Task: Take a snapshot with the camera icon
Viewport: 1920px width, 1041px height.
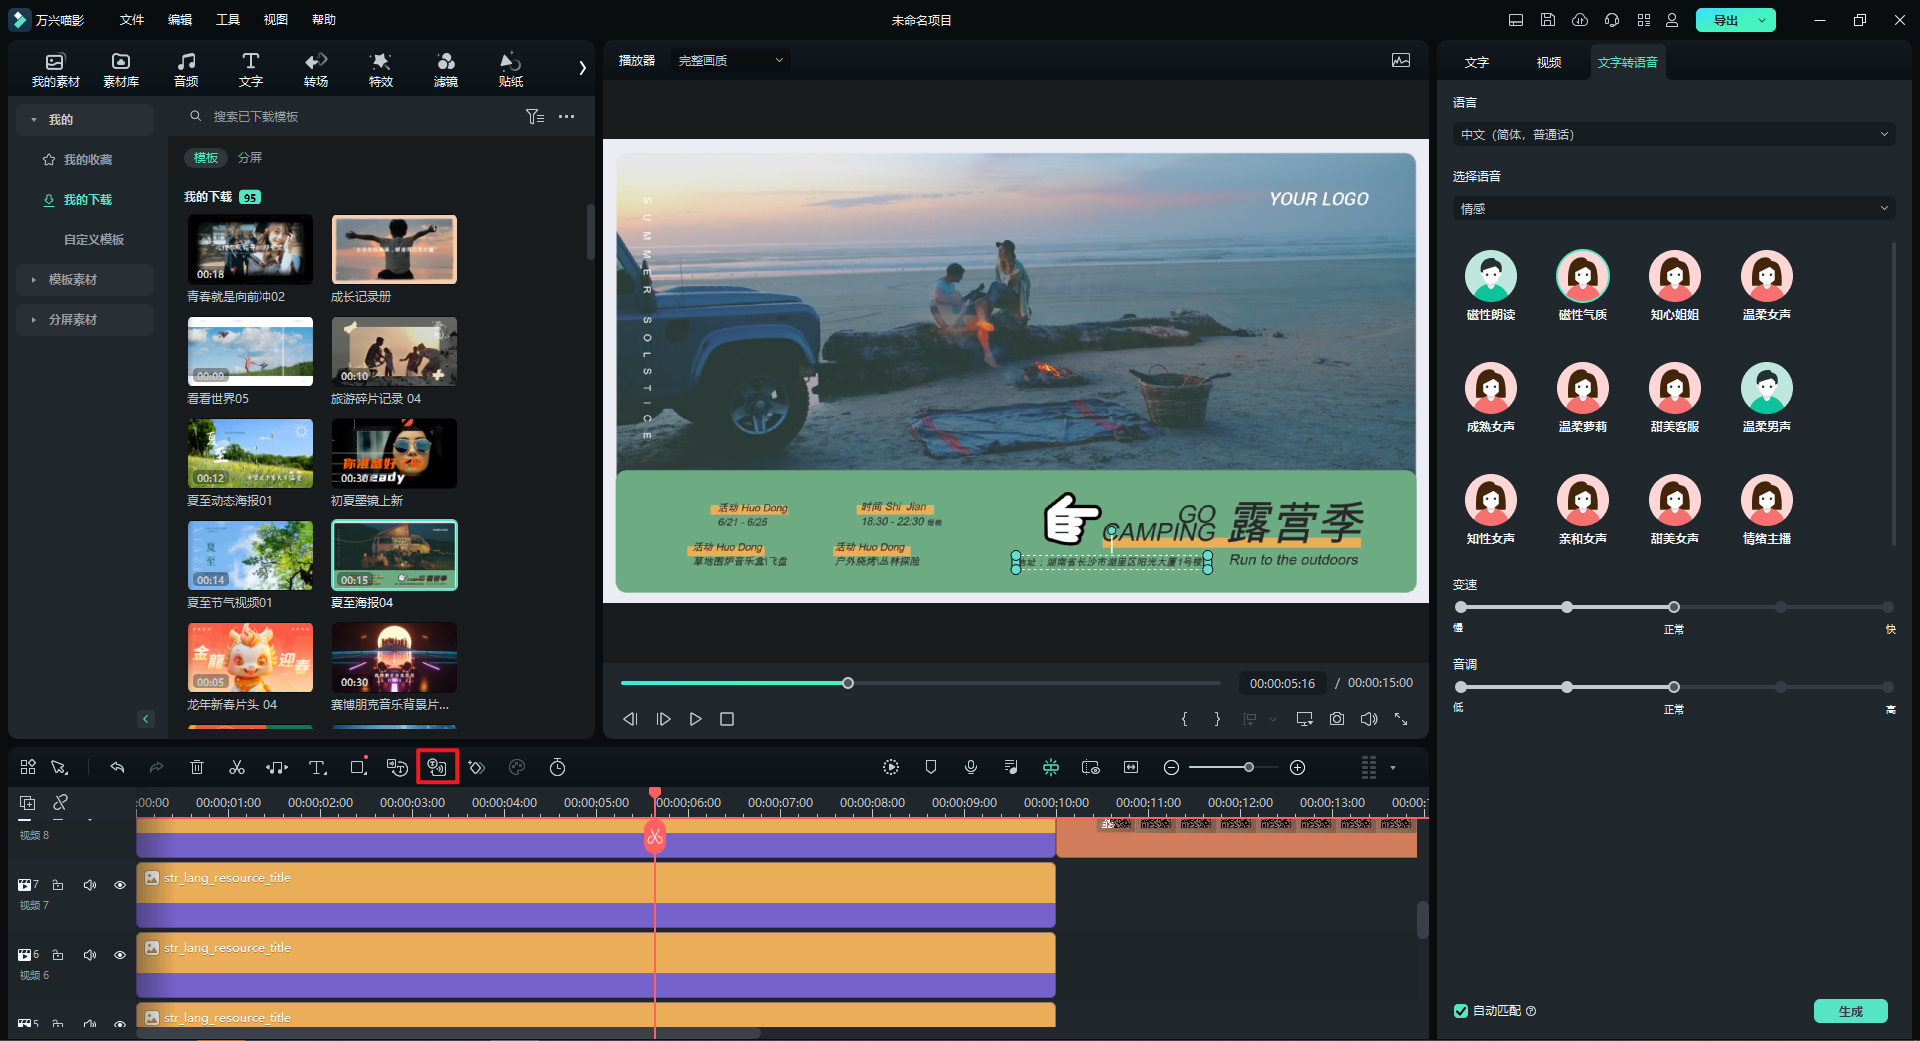Action: (1337, 719)
